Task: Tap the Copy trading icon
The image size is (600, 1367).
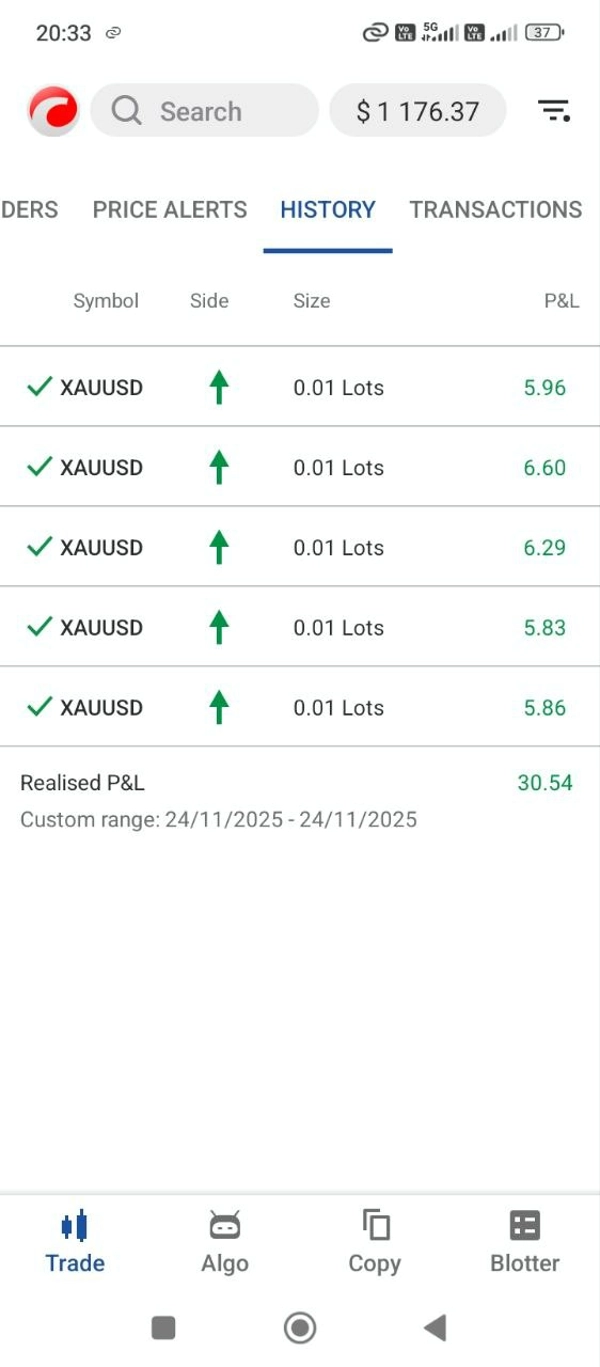Action: [x=375, y=1226]
